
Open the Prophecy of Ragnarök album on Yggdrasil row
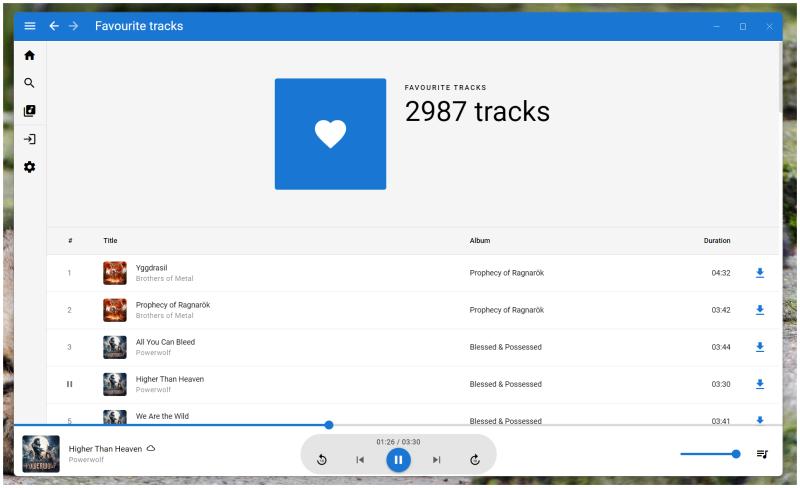coord(507,273)
